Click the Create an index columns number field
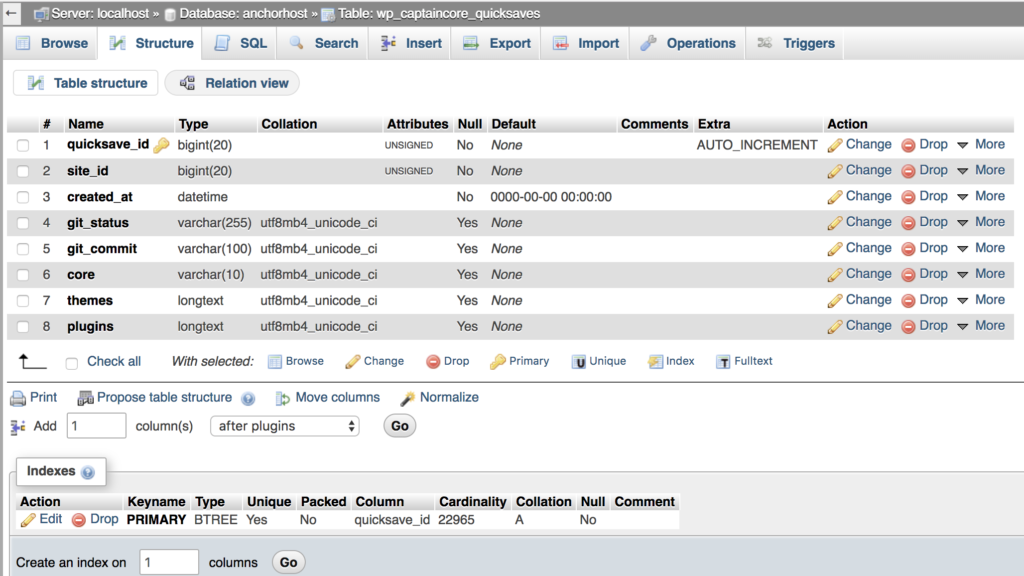This screenshot has height=576, width=1024. pos(168,562)
